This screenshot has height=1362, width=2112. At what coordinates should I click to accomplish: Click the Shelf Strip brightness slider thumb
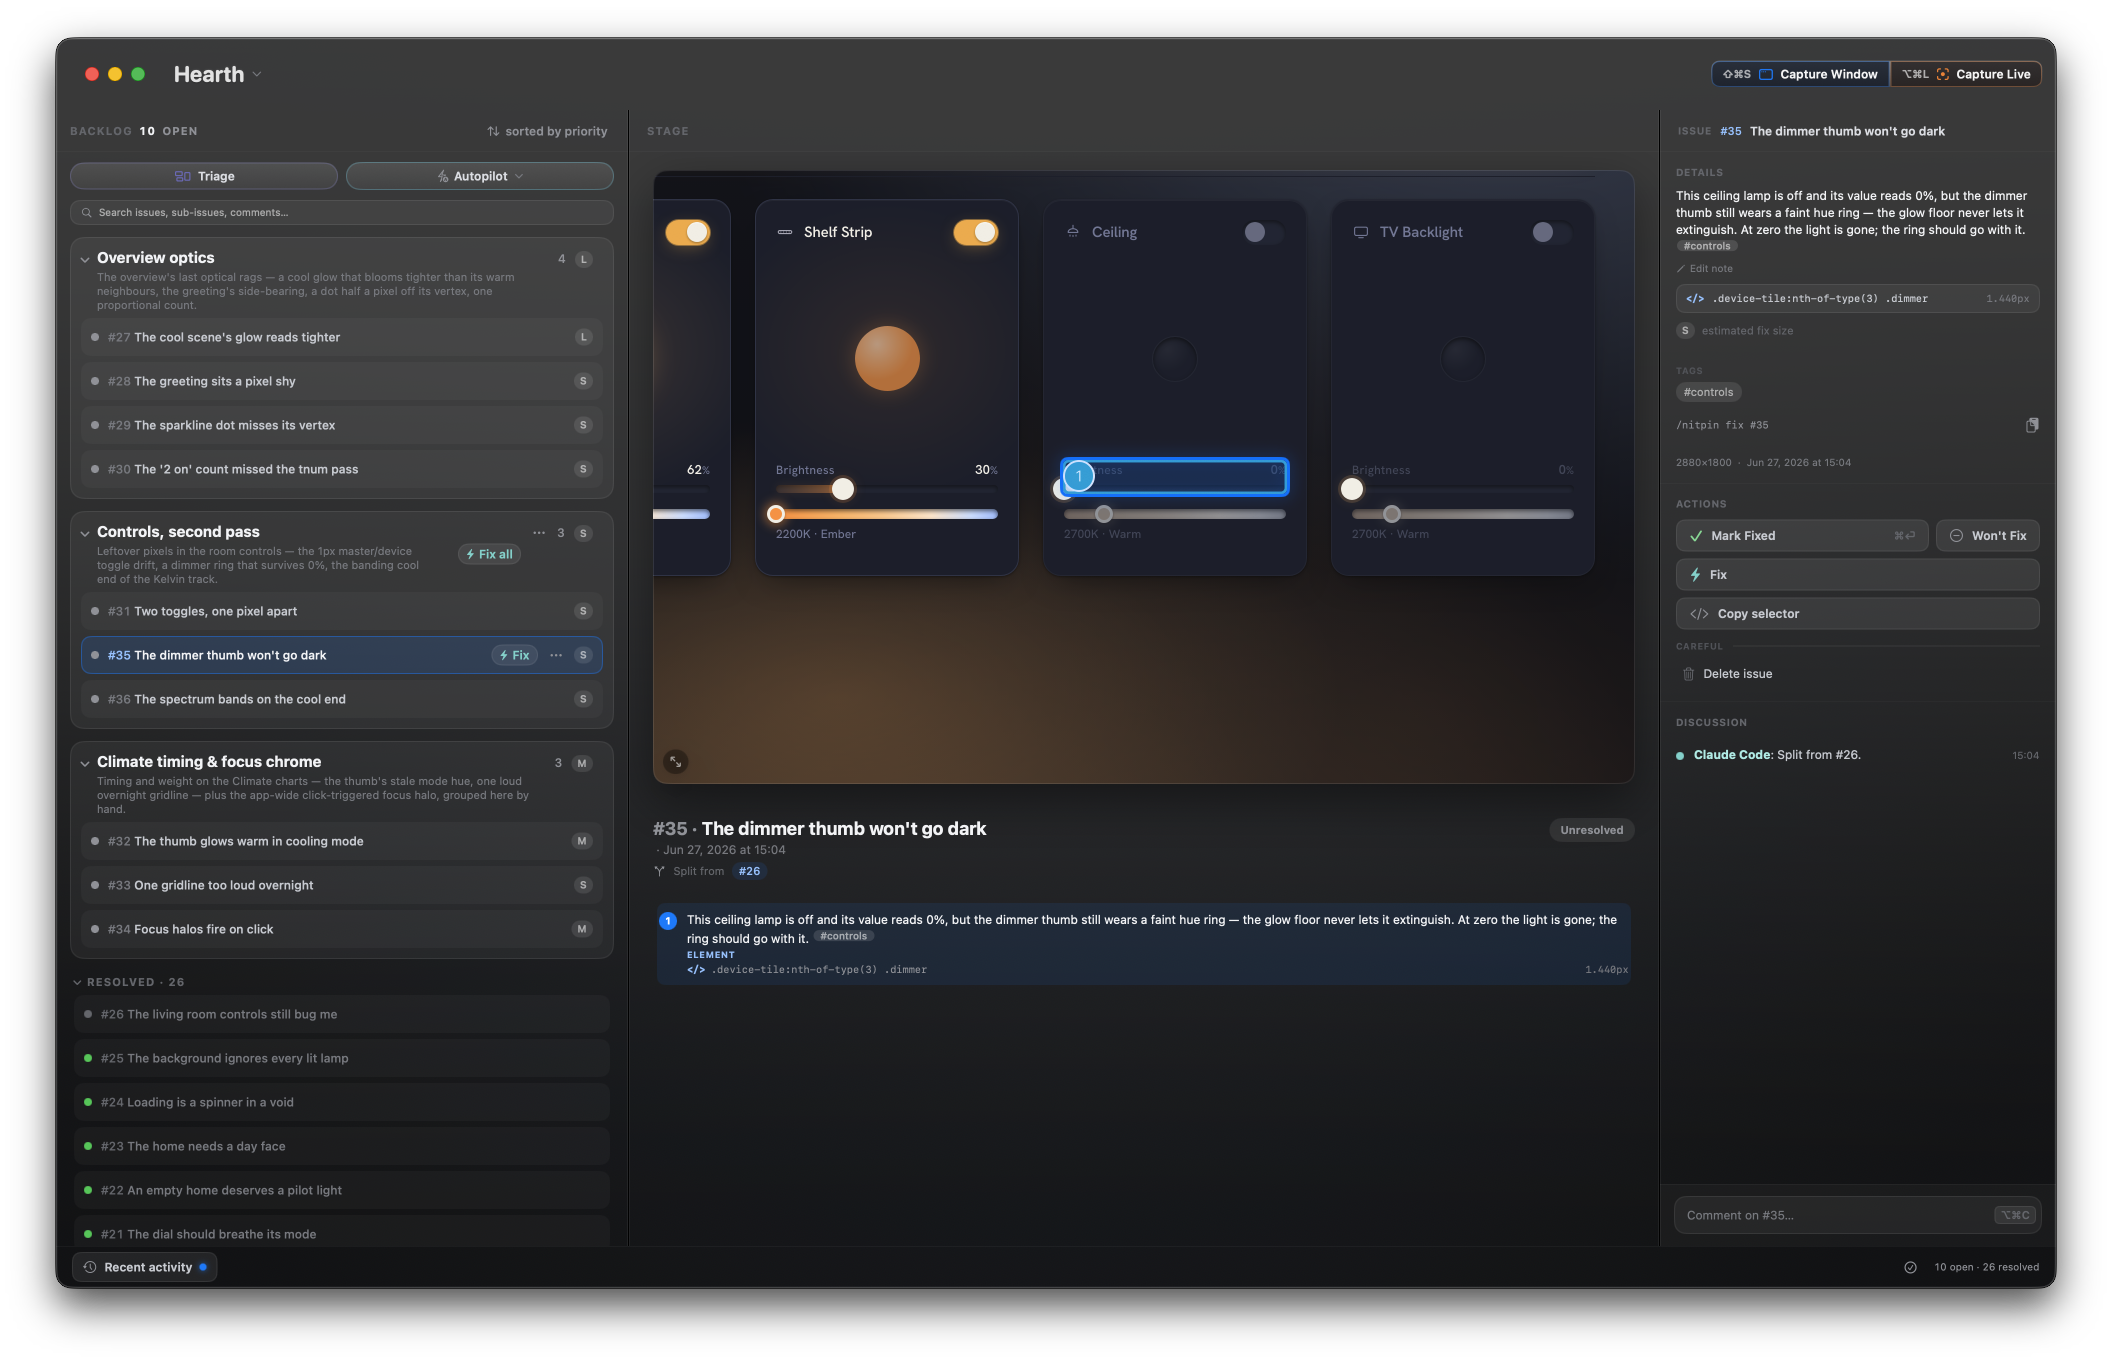point(843,489)
